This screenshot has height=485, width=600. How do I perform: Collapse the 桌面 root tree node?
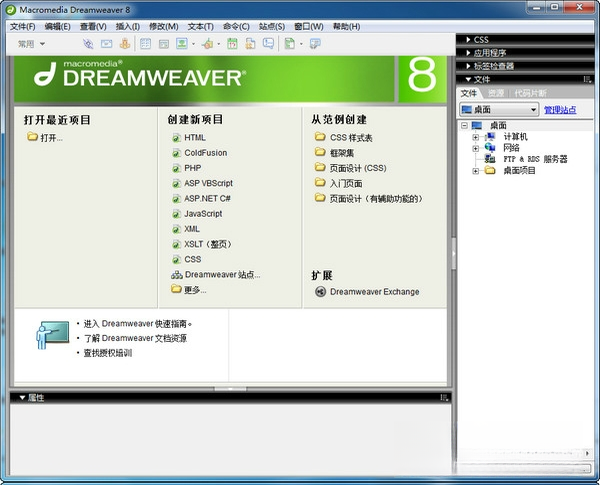[x=464, y=125]
